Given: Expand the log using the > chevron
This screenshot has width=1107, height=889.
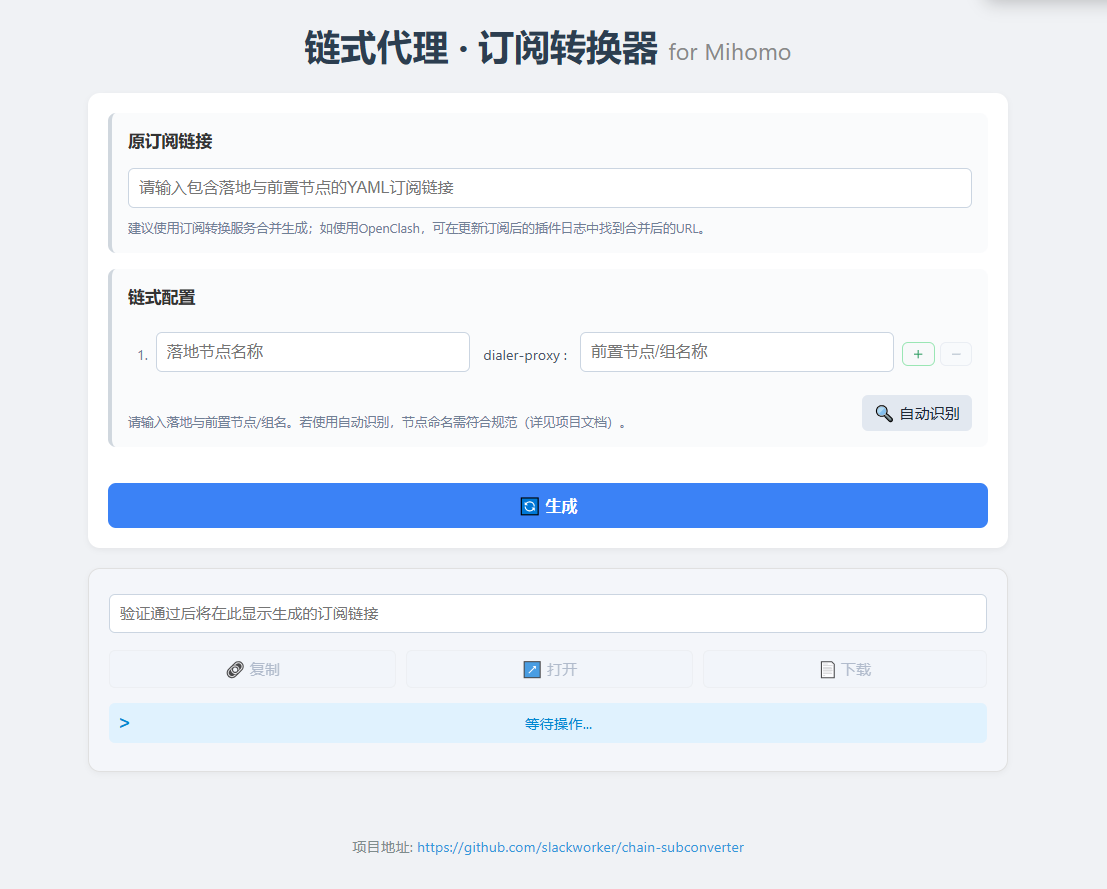Looking at the screenshot, I should (x=125, y=723).
